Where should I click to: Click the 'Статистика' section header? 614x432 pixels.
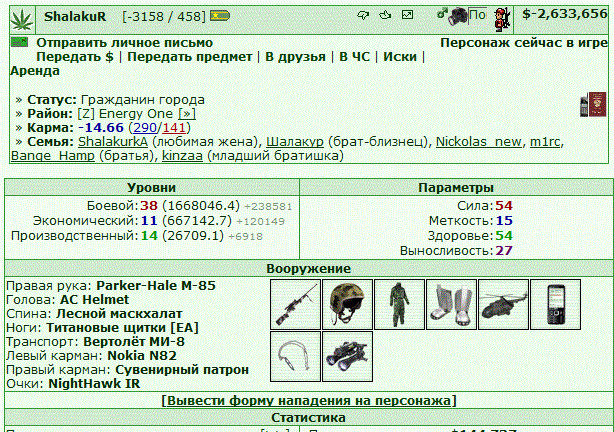(x=309, y=418)
